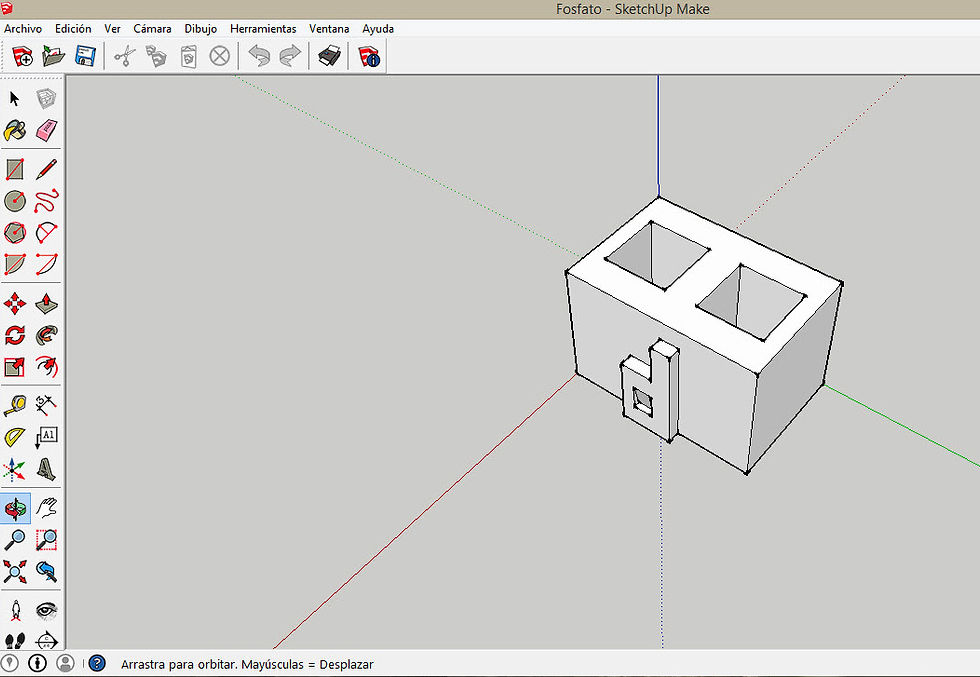
Task: Select the 3D Text tool
Action: coord(46,469)
